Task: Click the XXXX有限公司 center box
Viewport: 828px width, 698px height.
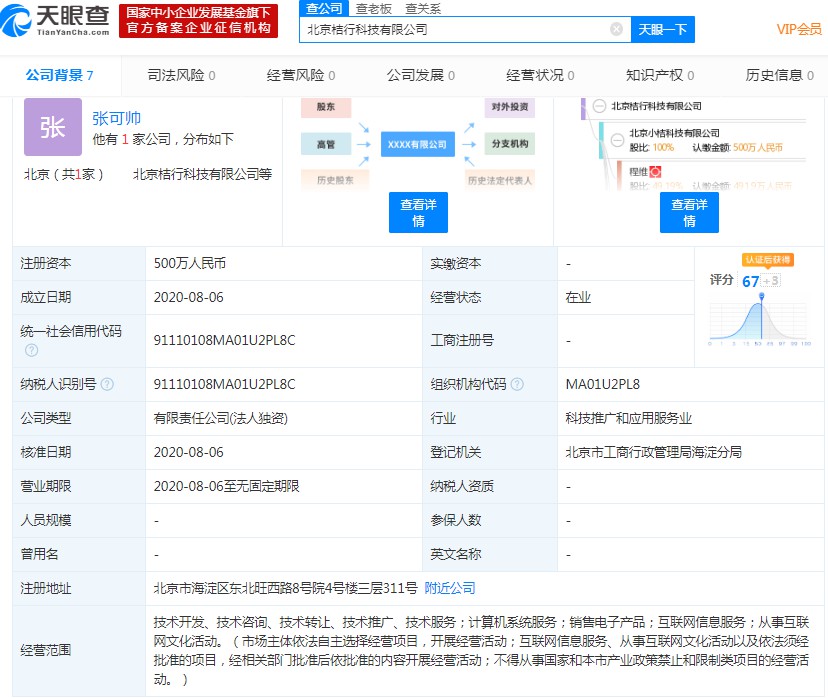Action: click(x=417, y=144)
